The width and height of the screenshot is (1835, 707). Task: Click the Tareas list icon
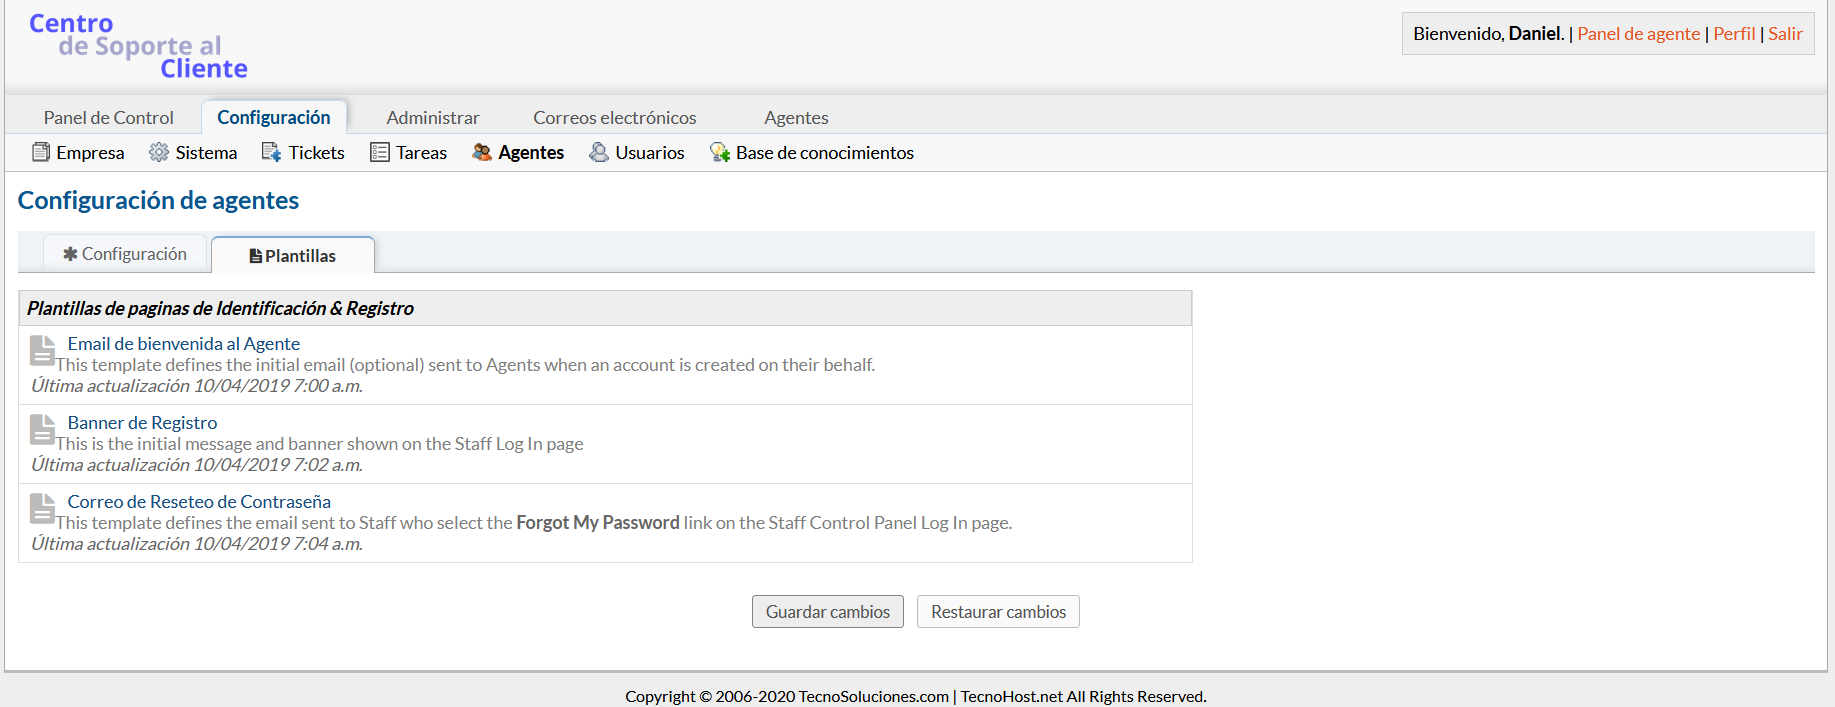pyautogui.click(x=380, y=152)
